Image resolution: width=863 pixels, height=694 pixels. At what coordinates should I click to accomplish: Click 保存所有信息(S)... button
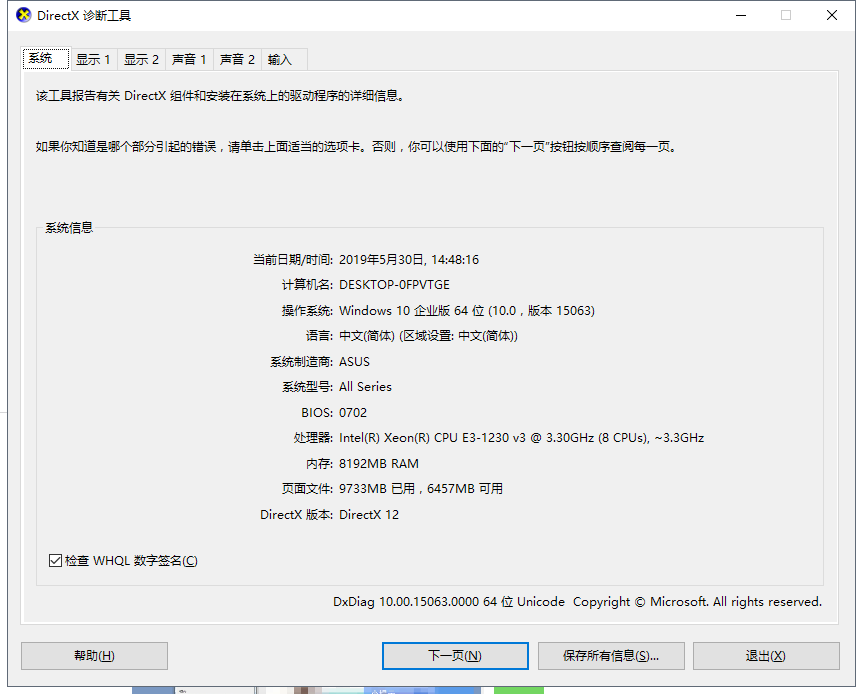pos(610,656)
